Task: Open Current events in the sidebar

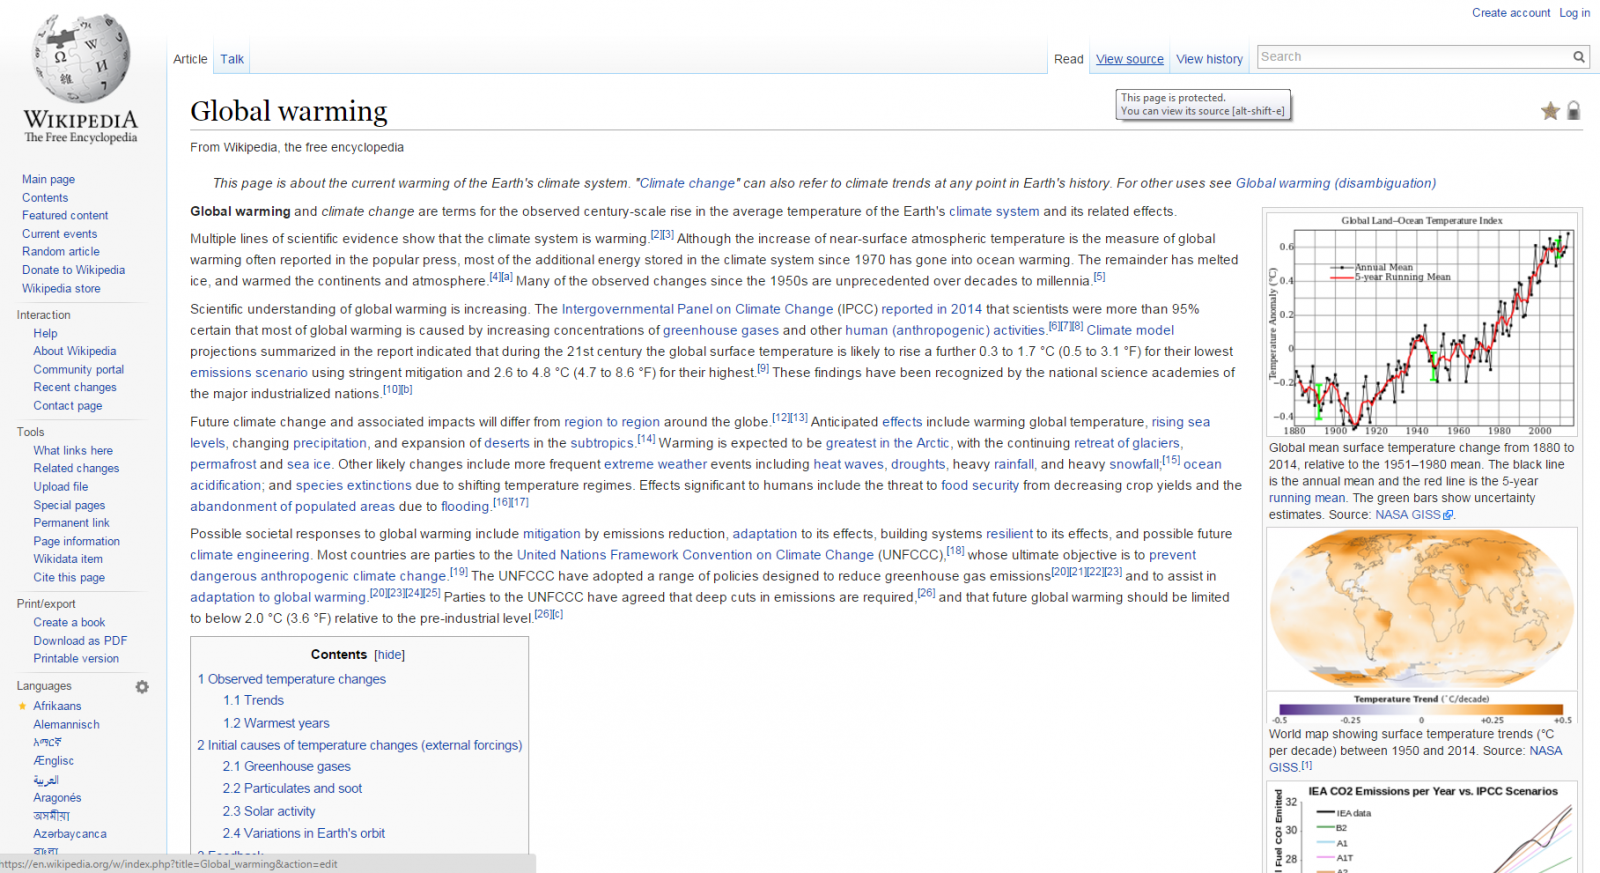Action: (x=60, y=234)
